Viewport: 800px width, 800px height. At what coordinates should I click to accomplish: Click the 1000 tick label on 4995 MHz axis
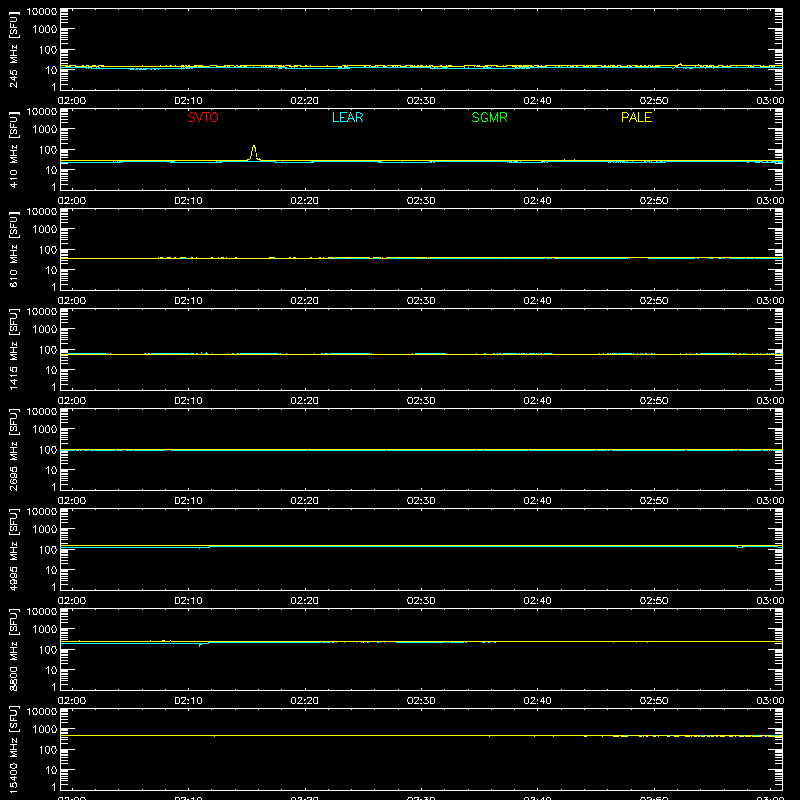(x=45, y=530)
